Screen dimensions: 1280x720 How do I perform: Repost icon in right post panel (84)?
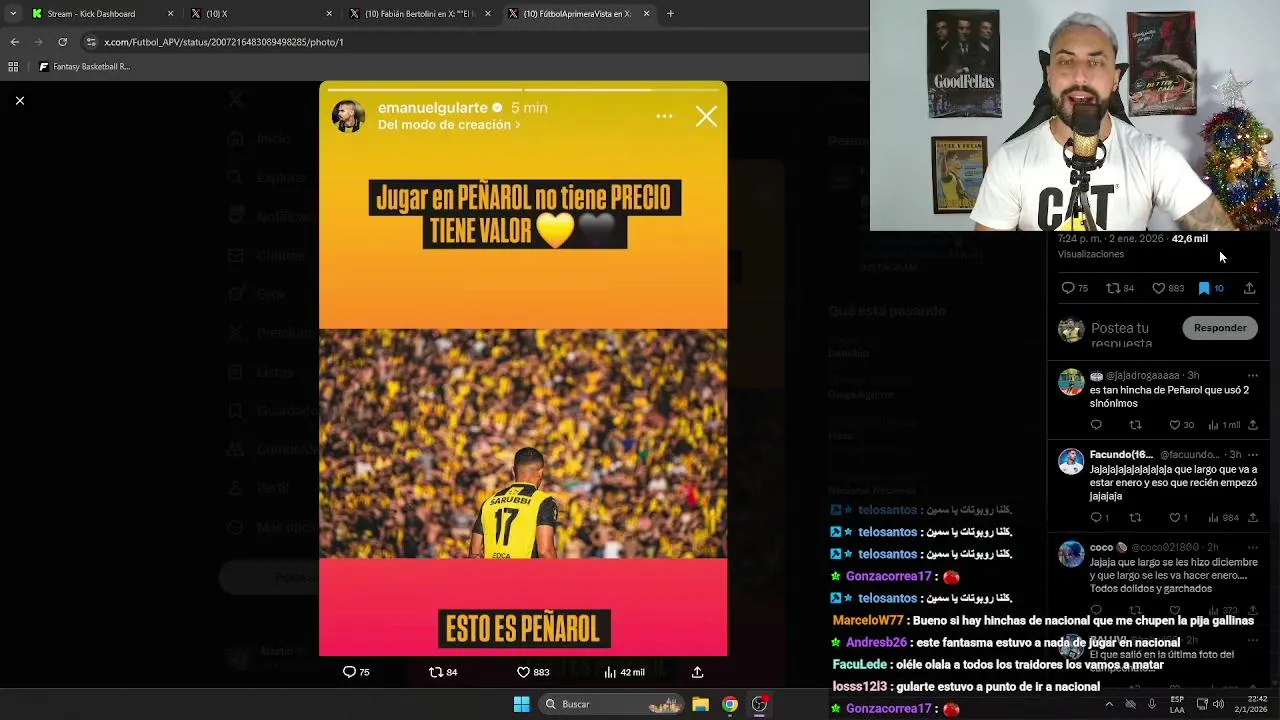point(1112,288)
